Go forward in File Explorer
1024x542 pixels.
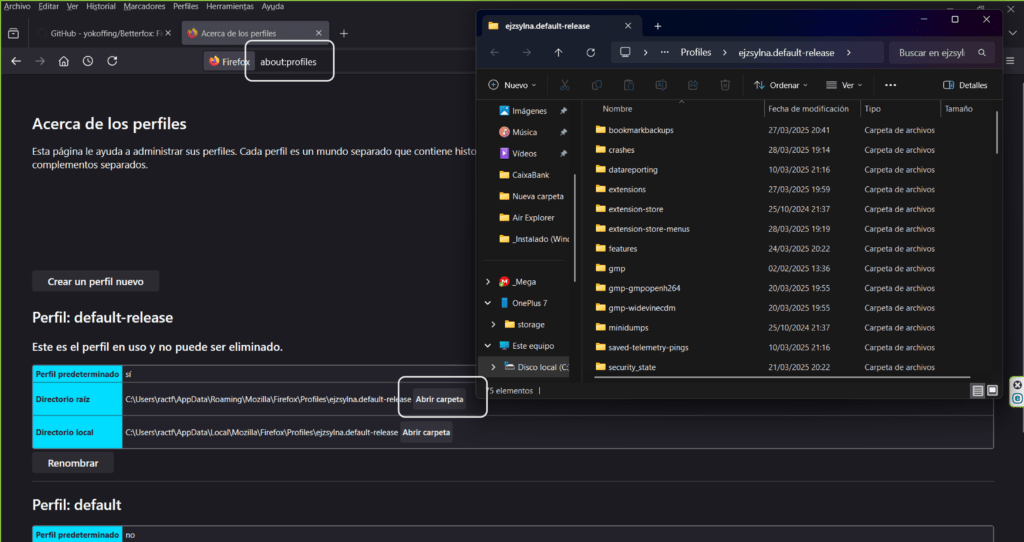pyautogui.click(x=526, y=53)
